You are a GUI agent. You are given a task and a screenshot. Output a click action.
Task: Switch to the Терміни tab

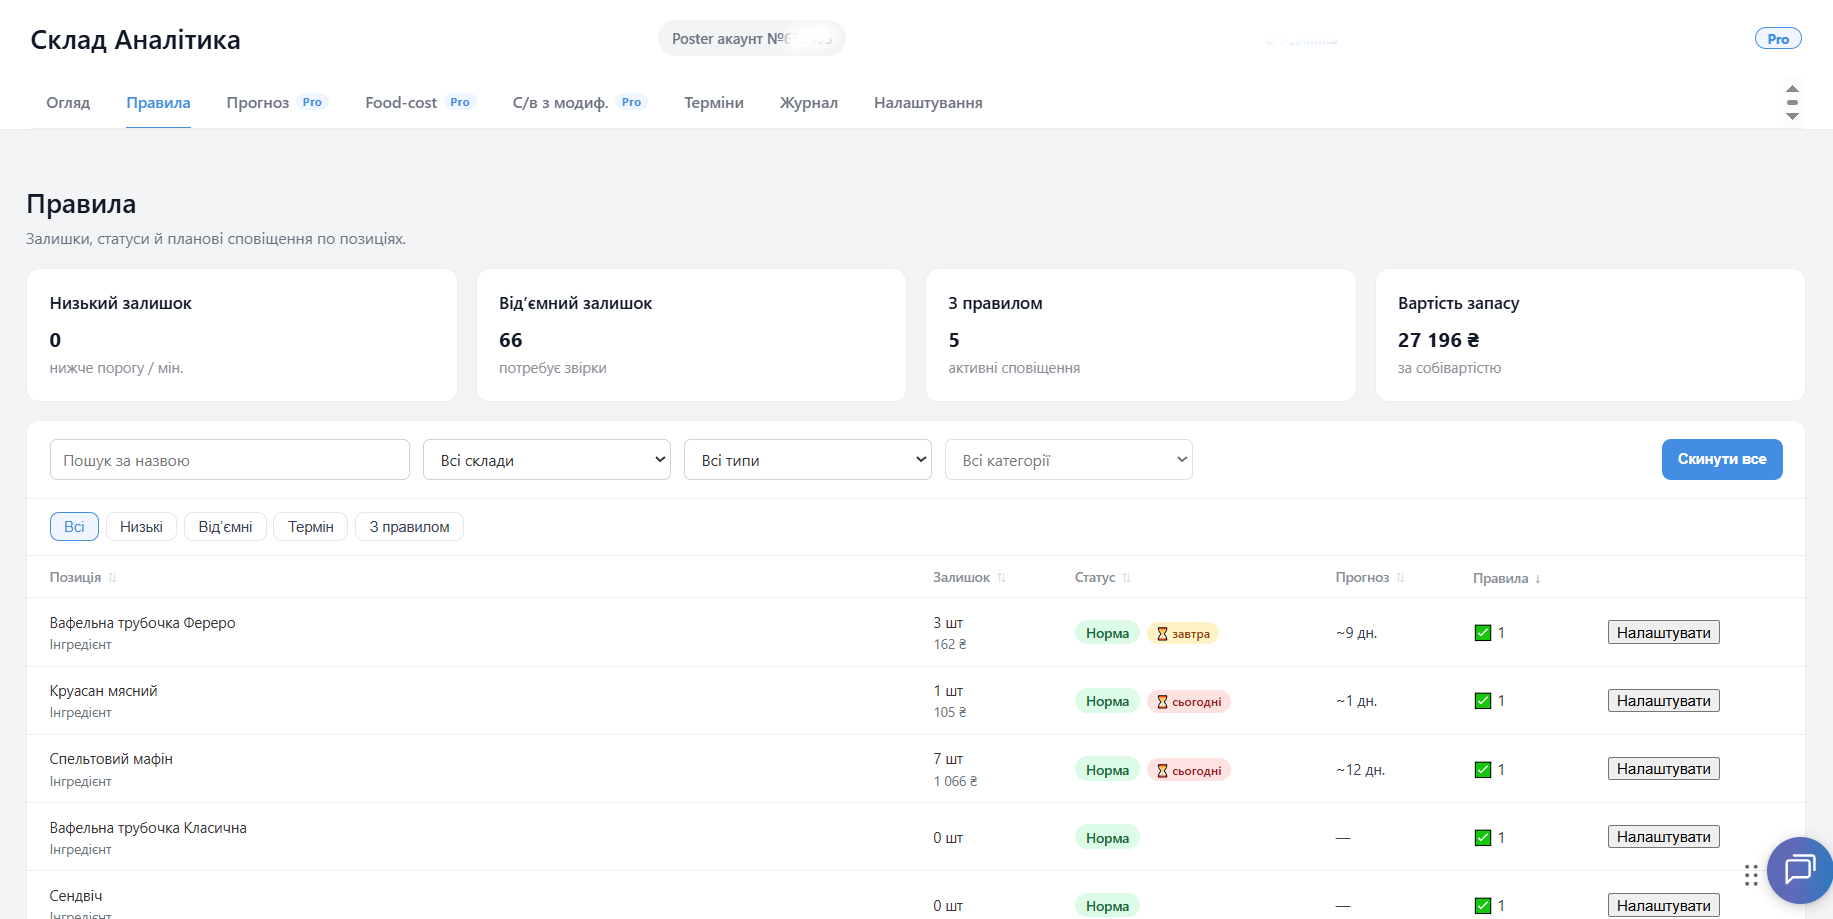[714, 103]
